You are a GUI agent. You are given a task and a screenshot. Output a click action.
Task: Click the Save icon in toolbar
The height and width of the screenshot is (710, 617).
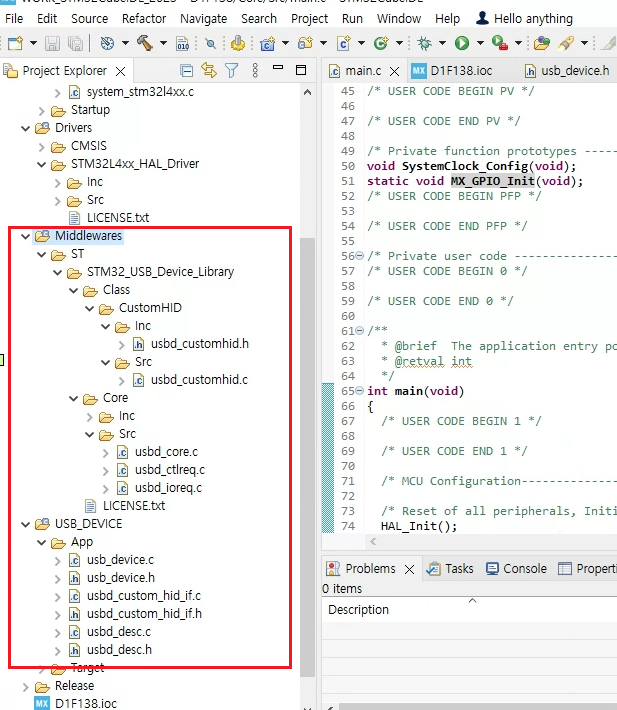[52, 43]
